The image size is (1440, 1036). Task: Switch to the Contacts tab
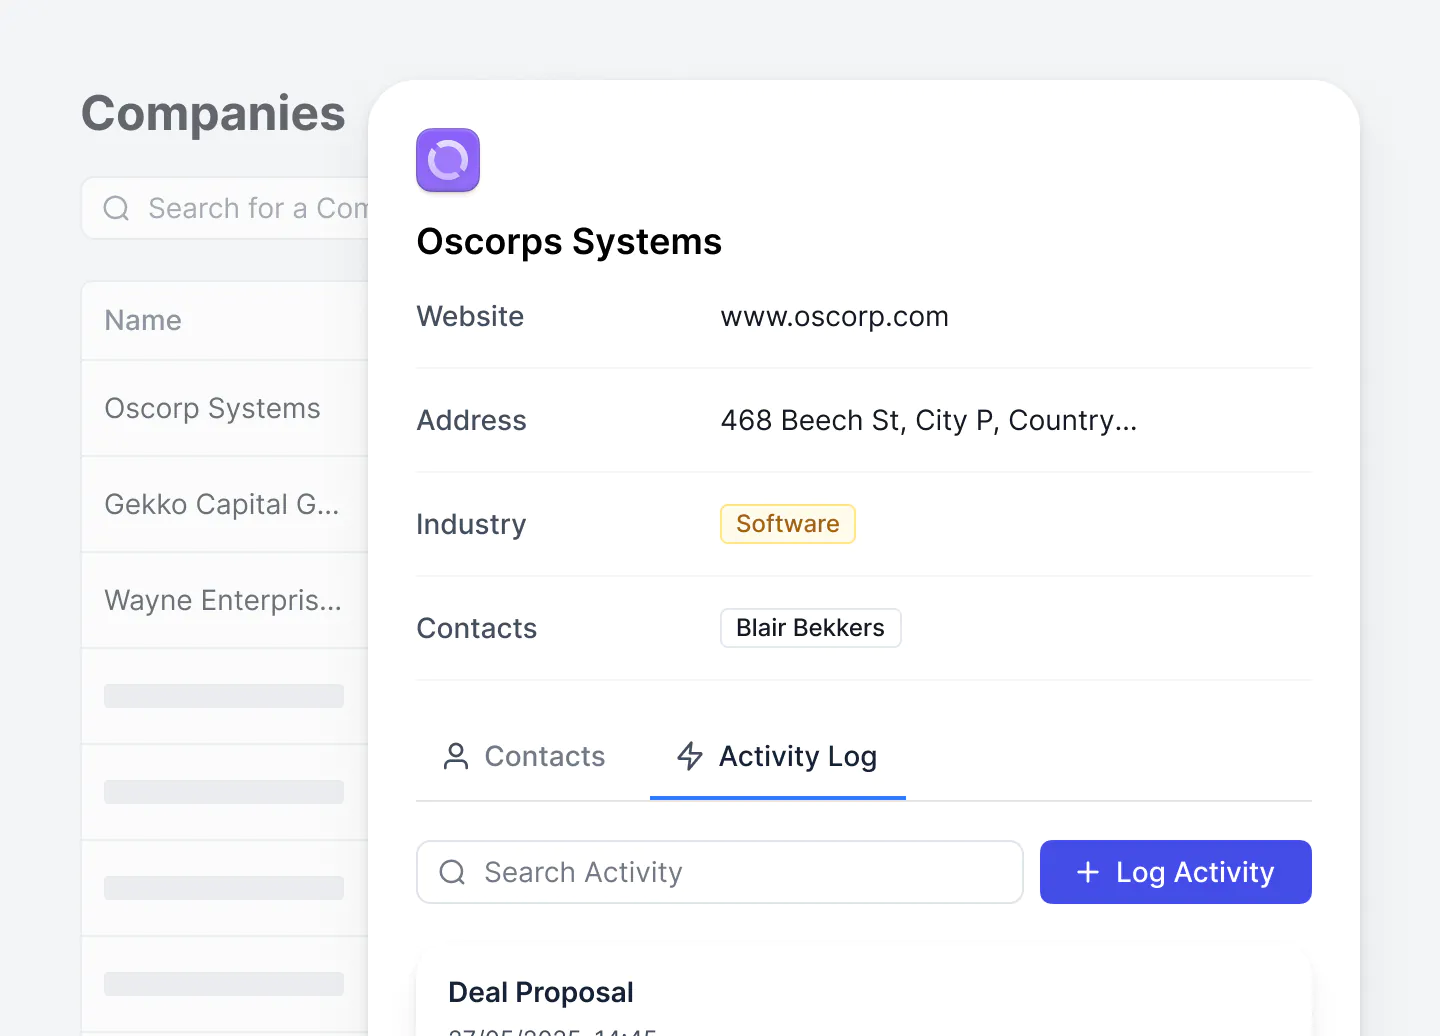click(x=545, y=756)
